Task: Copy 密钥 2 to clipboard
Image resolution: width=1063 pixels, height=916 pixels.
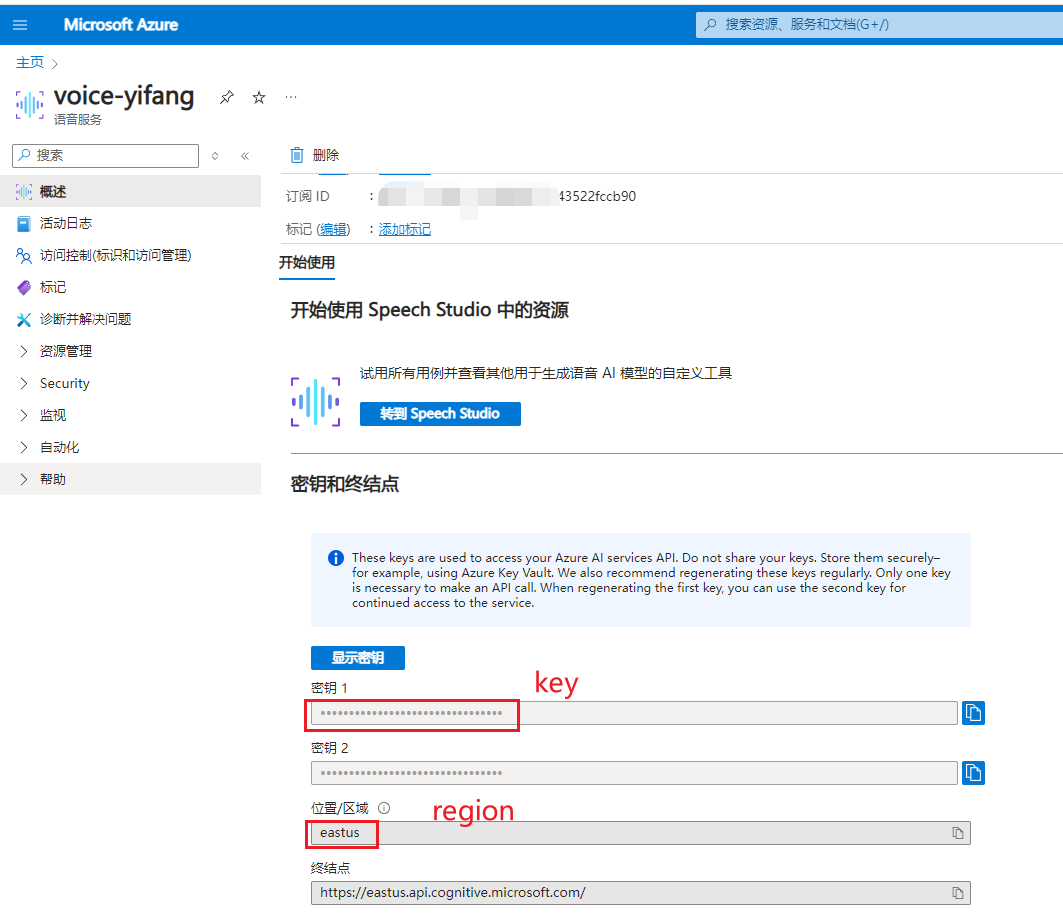Action: coord(974,773)
